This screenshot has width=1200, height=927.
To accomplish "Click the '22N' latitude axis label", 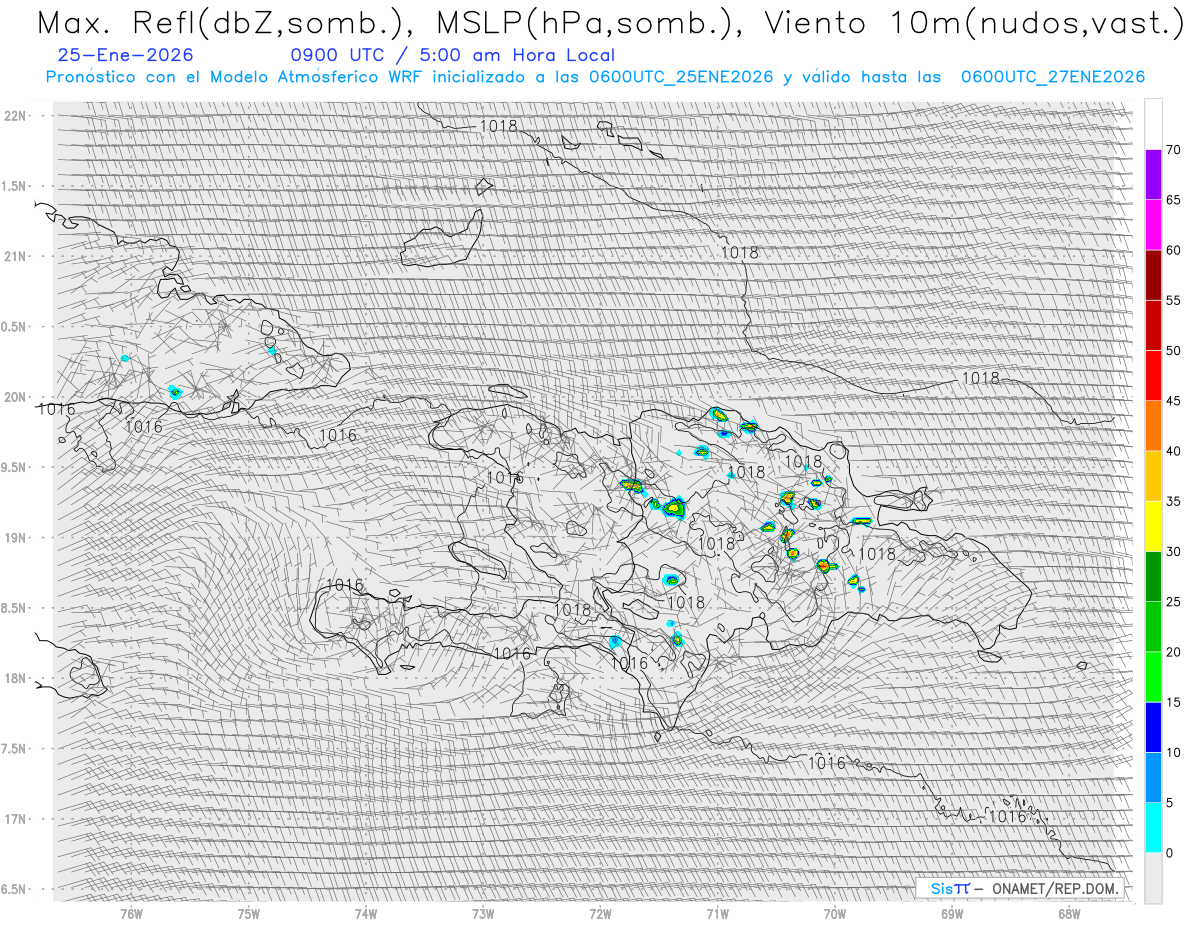I will (x=15, y=115).
